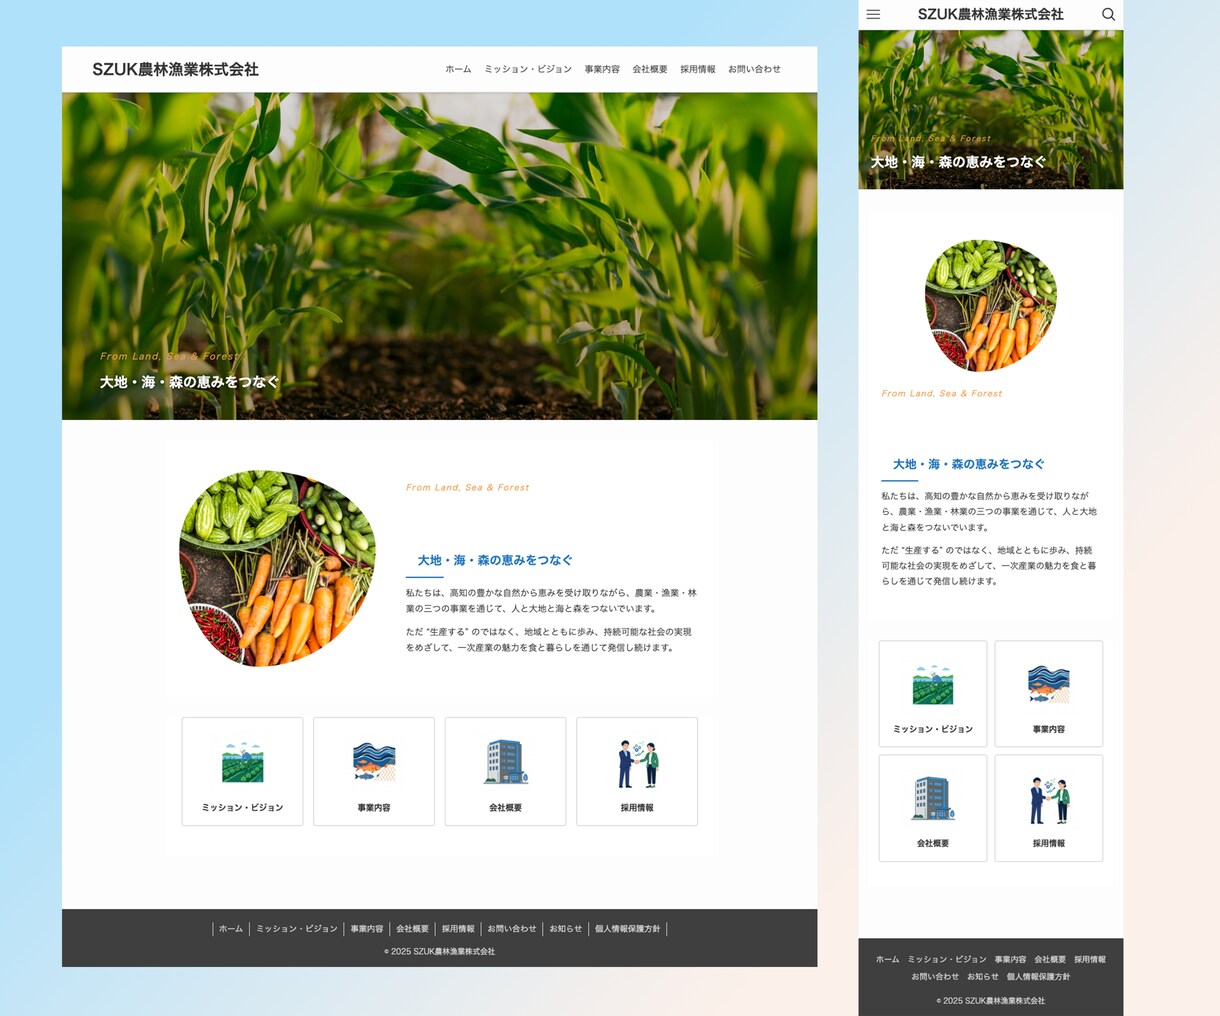Screen dimensions: 1220x1016
Task: Click © 2025 copyright text in desktop footer
Action: (439, 952)
